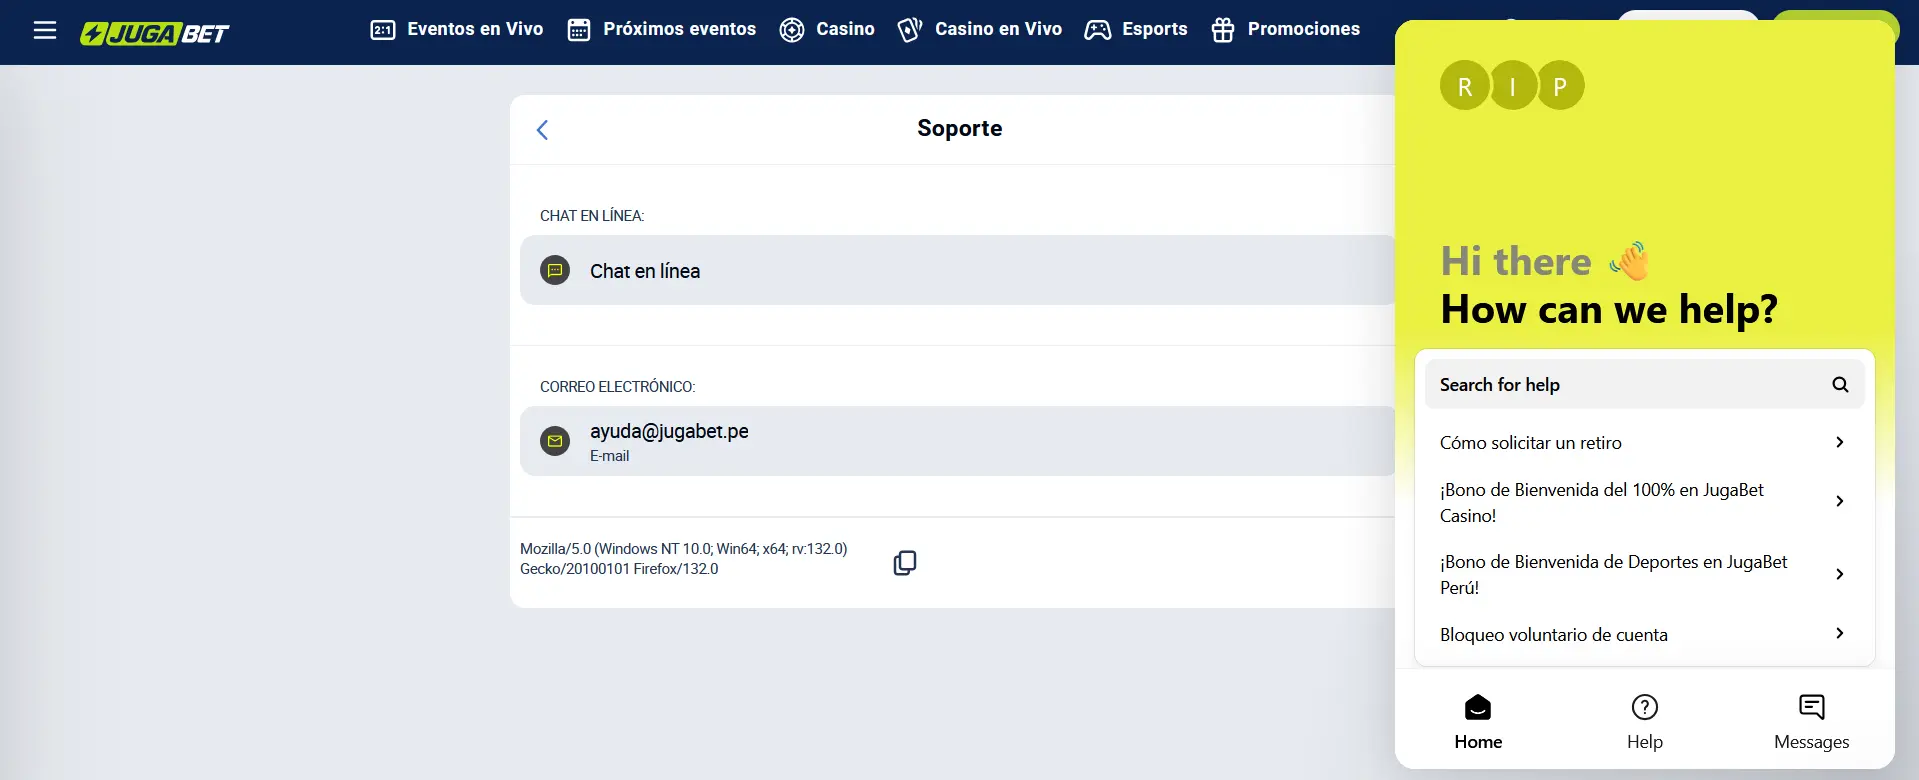
Task: Click the envelope email icon
Action: pyautogui.click(x=555, y=441)
